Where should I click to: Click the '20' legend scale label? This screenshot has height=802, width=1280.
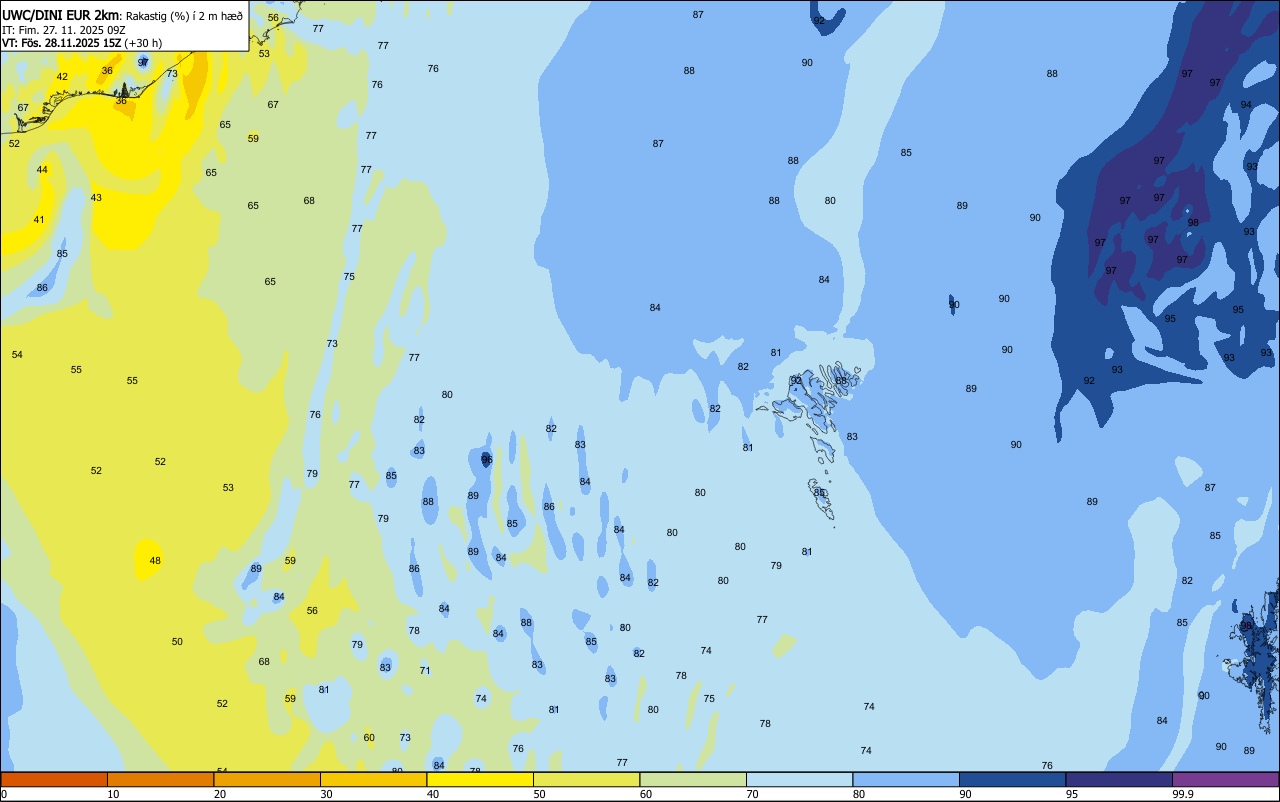220,794
